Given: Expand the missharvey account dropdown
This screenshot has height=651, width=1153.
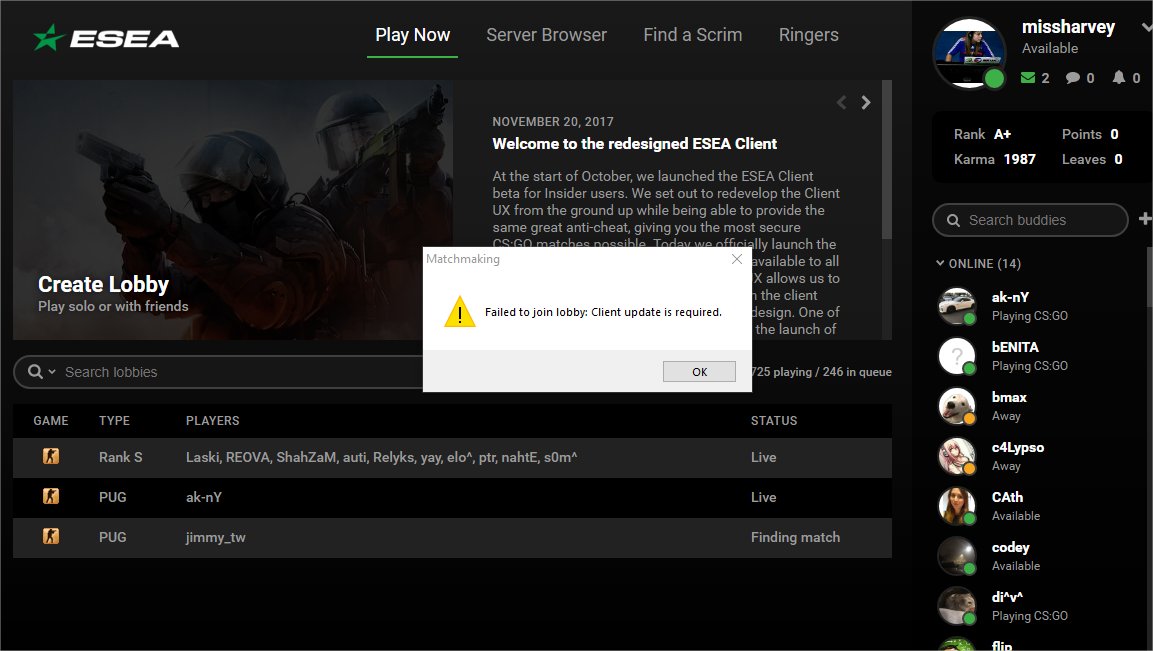Looking at the screenshot, I should (1146, 27).
